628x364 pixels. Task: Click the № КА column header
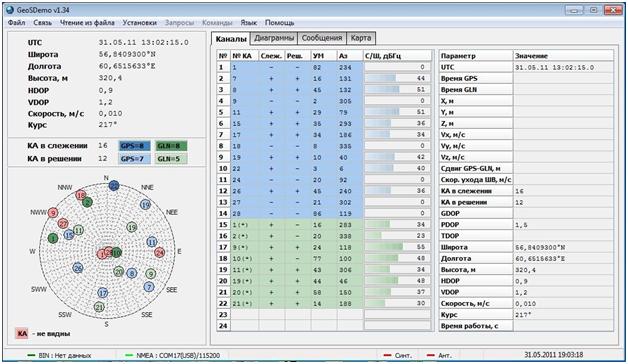coord(244,56)
